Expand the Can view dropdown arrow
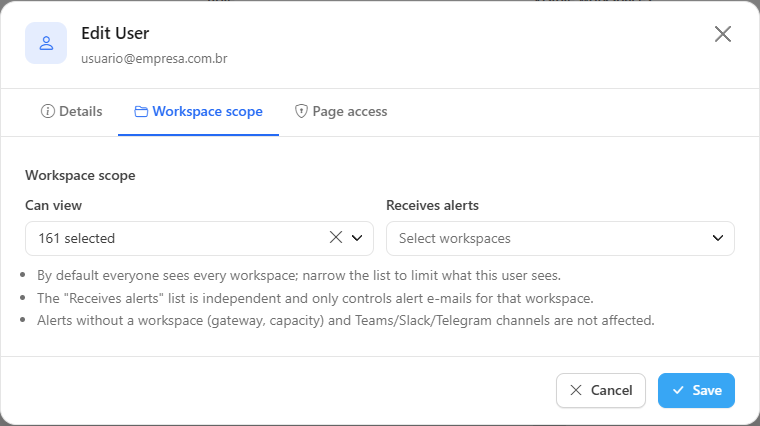 tap(357, 238)
